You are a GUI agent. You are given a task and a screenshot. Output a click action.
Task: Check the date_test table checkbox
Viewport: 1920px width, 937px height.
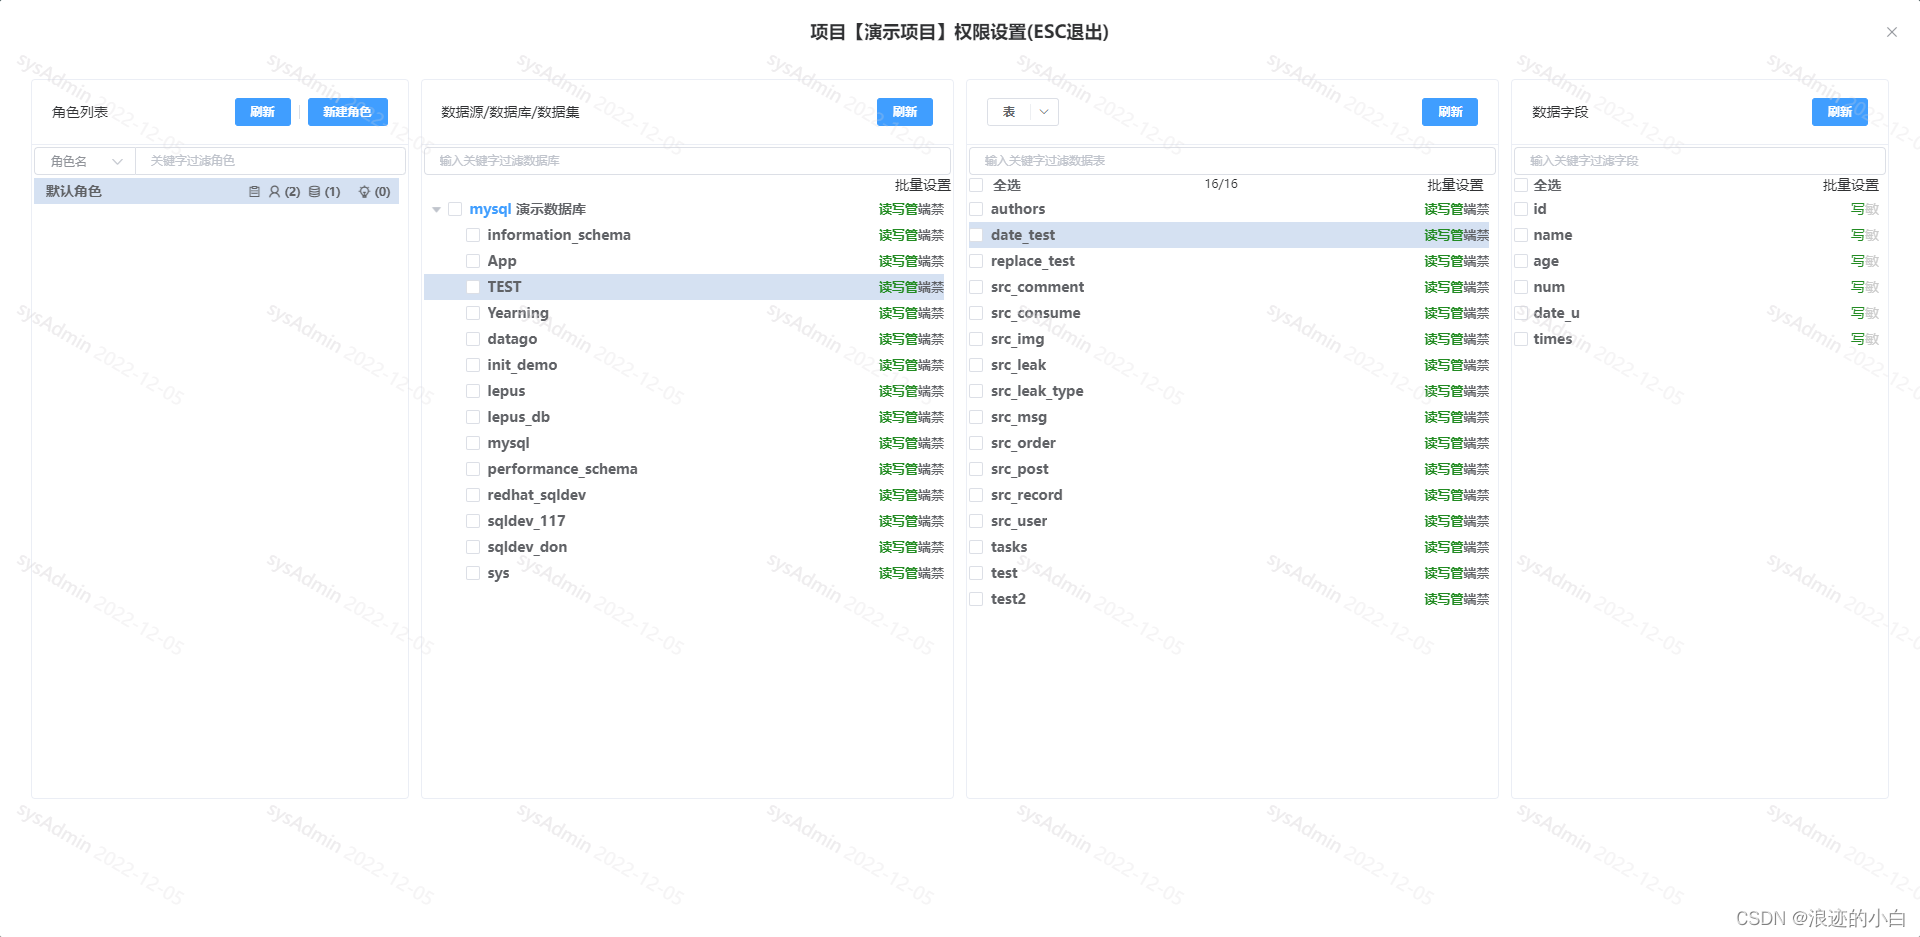click(976, 235)
